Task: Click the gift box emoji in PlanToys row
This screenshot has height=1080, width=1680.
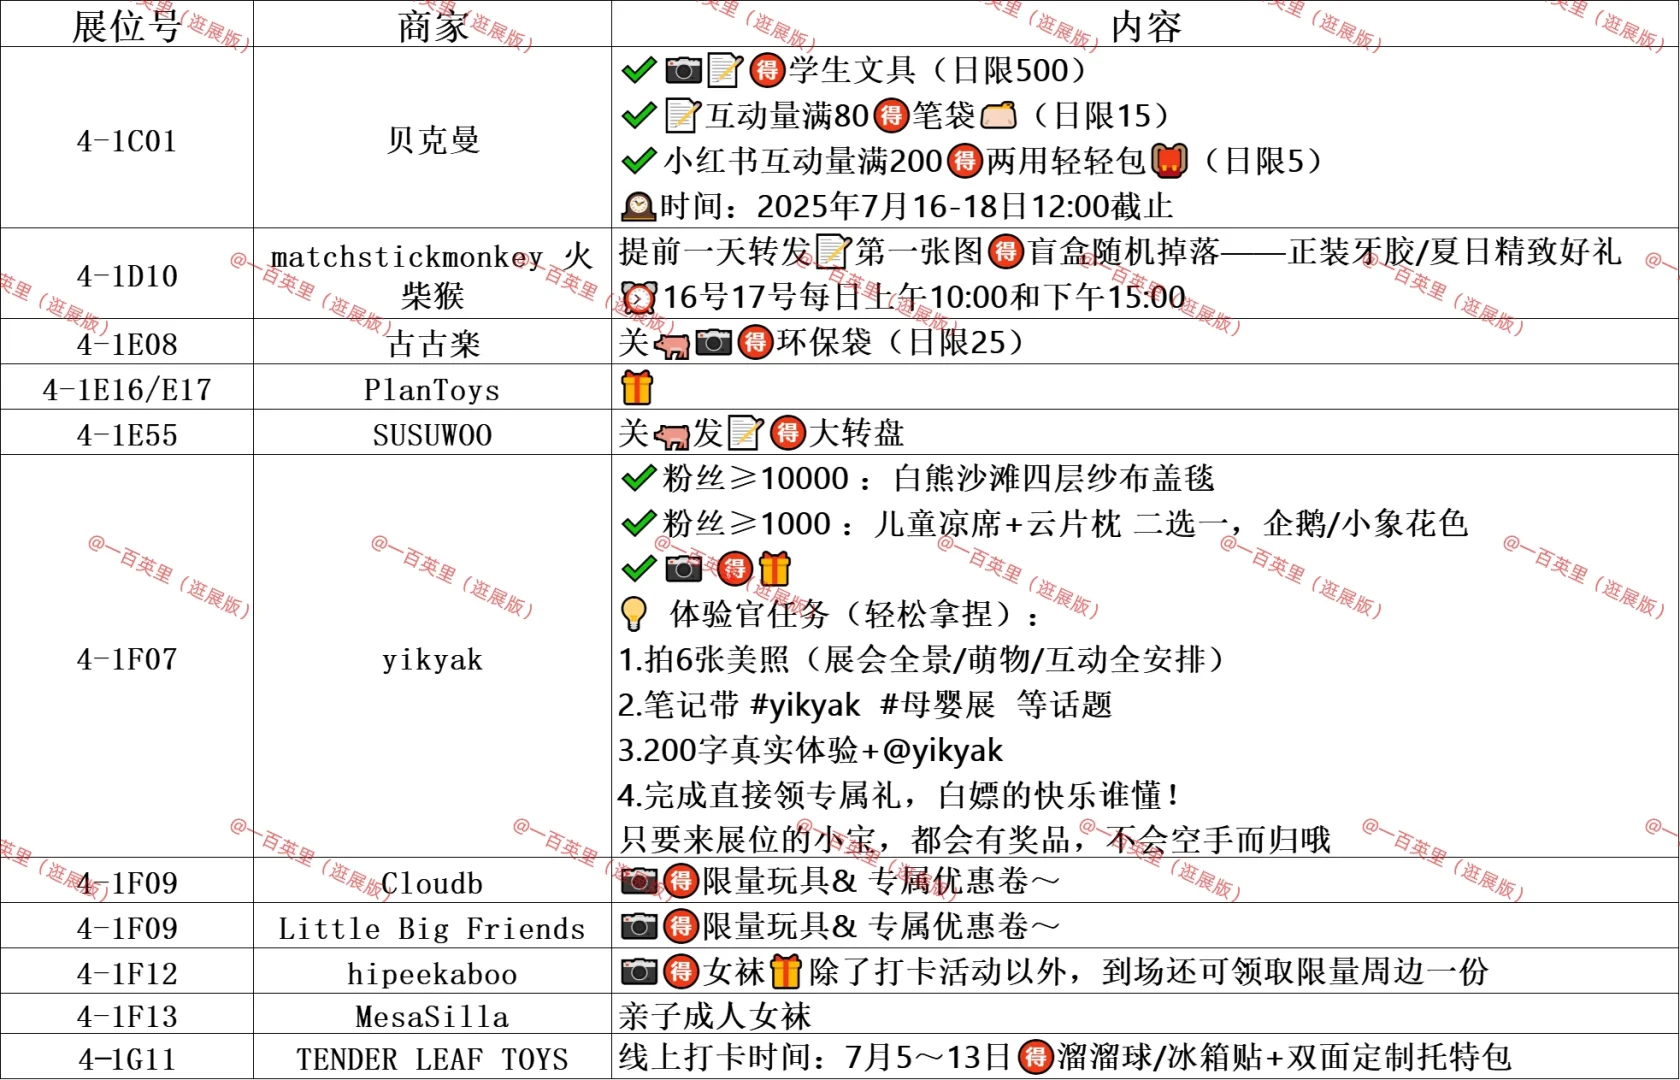Action: tap(637, 387)
